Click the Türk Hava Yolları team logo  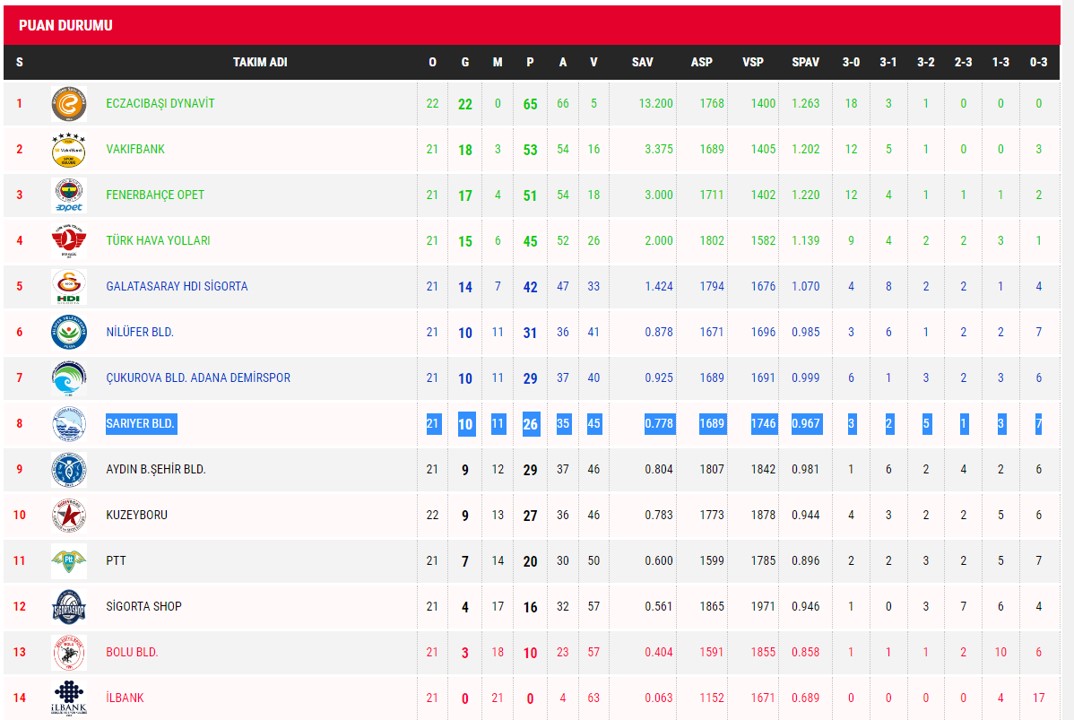[x=68, y=241]
